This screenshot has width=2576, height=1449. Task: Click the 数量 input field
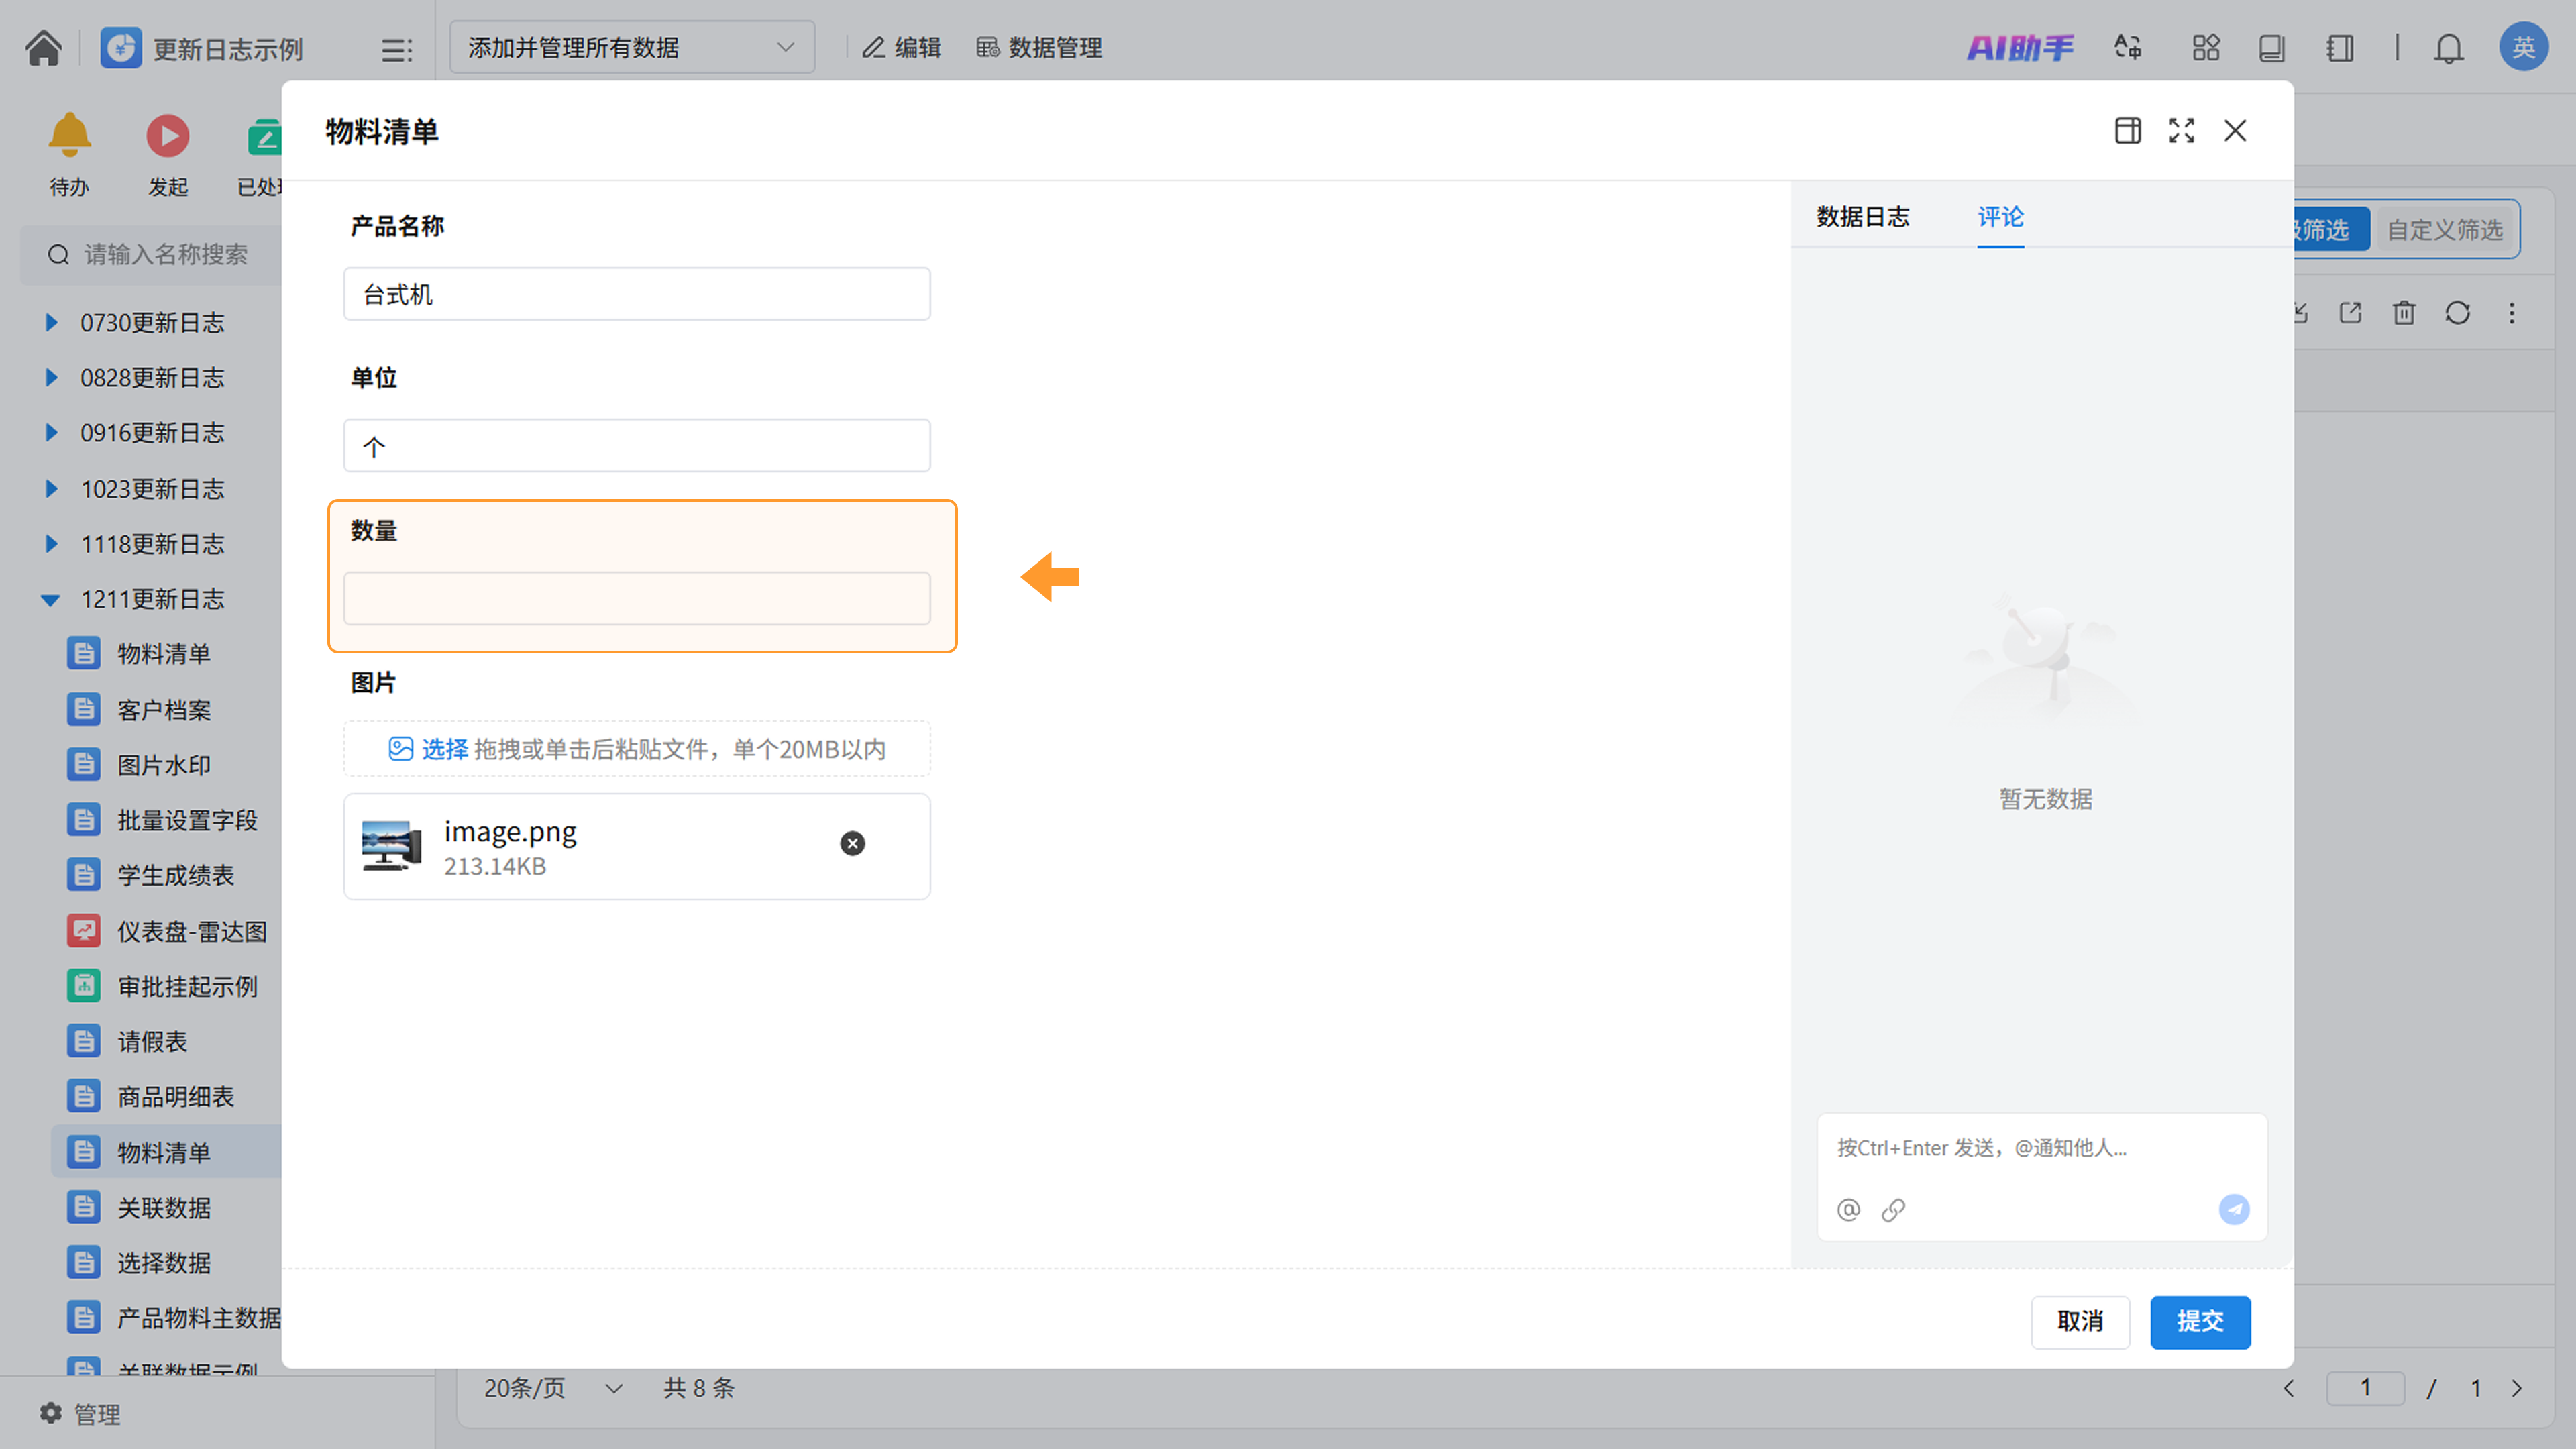[x=636, y=599]
